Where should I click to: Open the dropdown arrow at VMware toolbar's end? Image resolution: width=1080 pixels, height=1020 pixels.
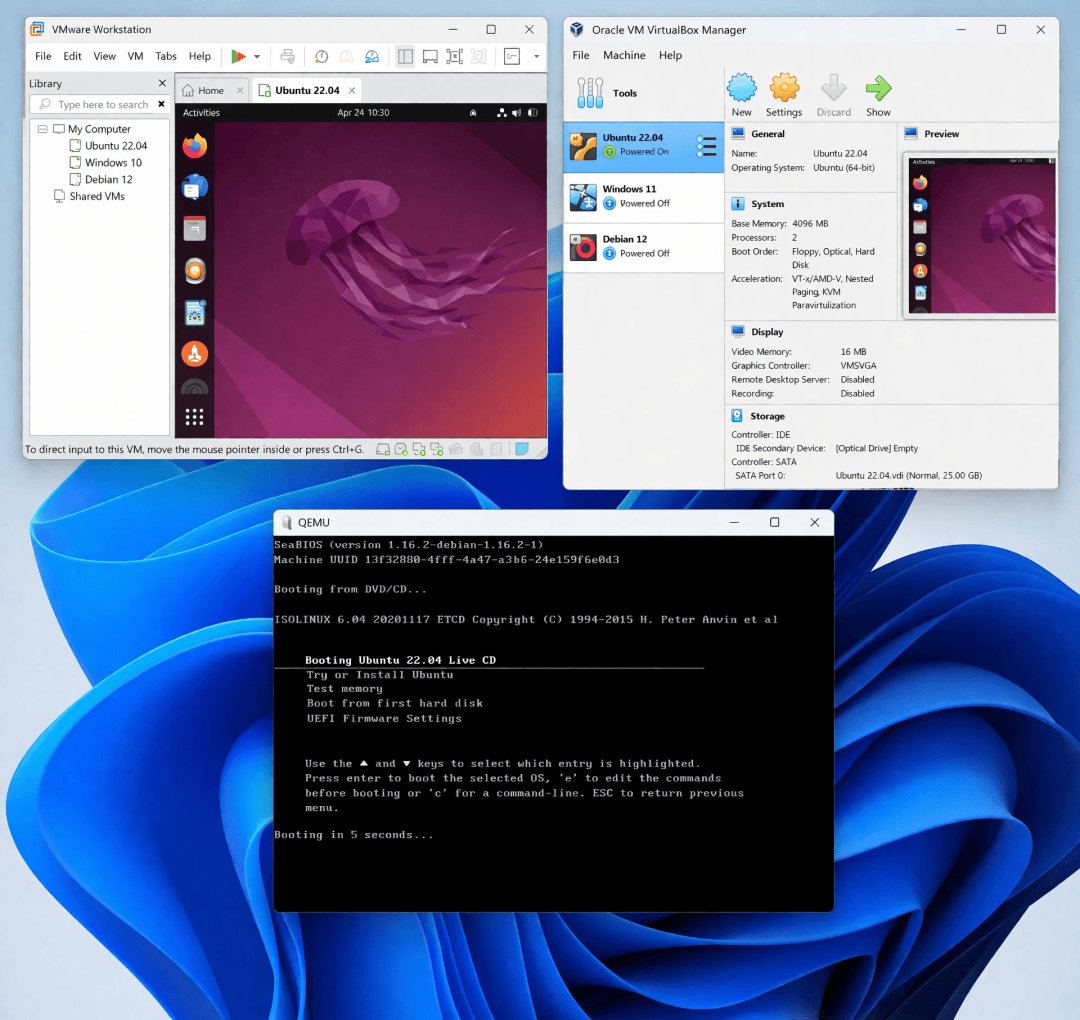coord(537,56)
